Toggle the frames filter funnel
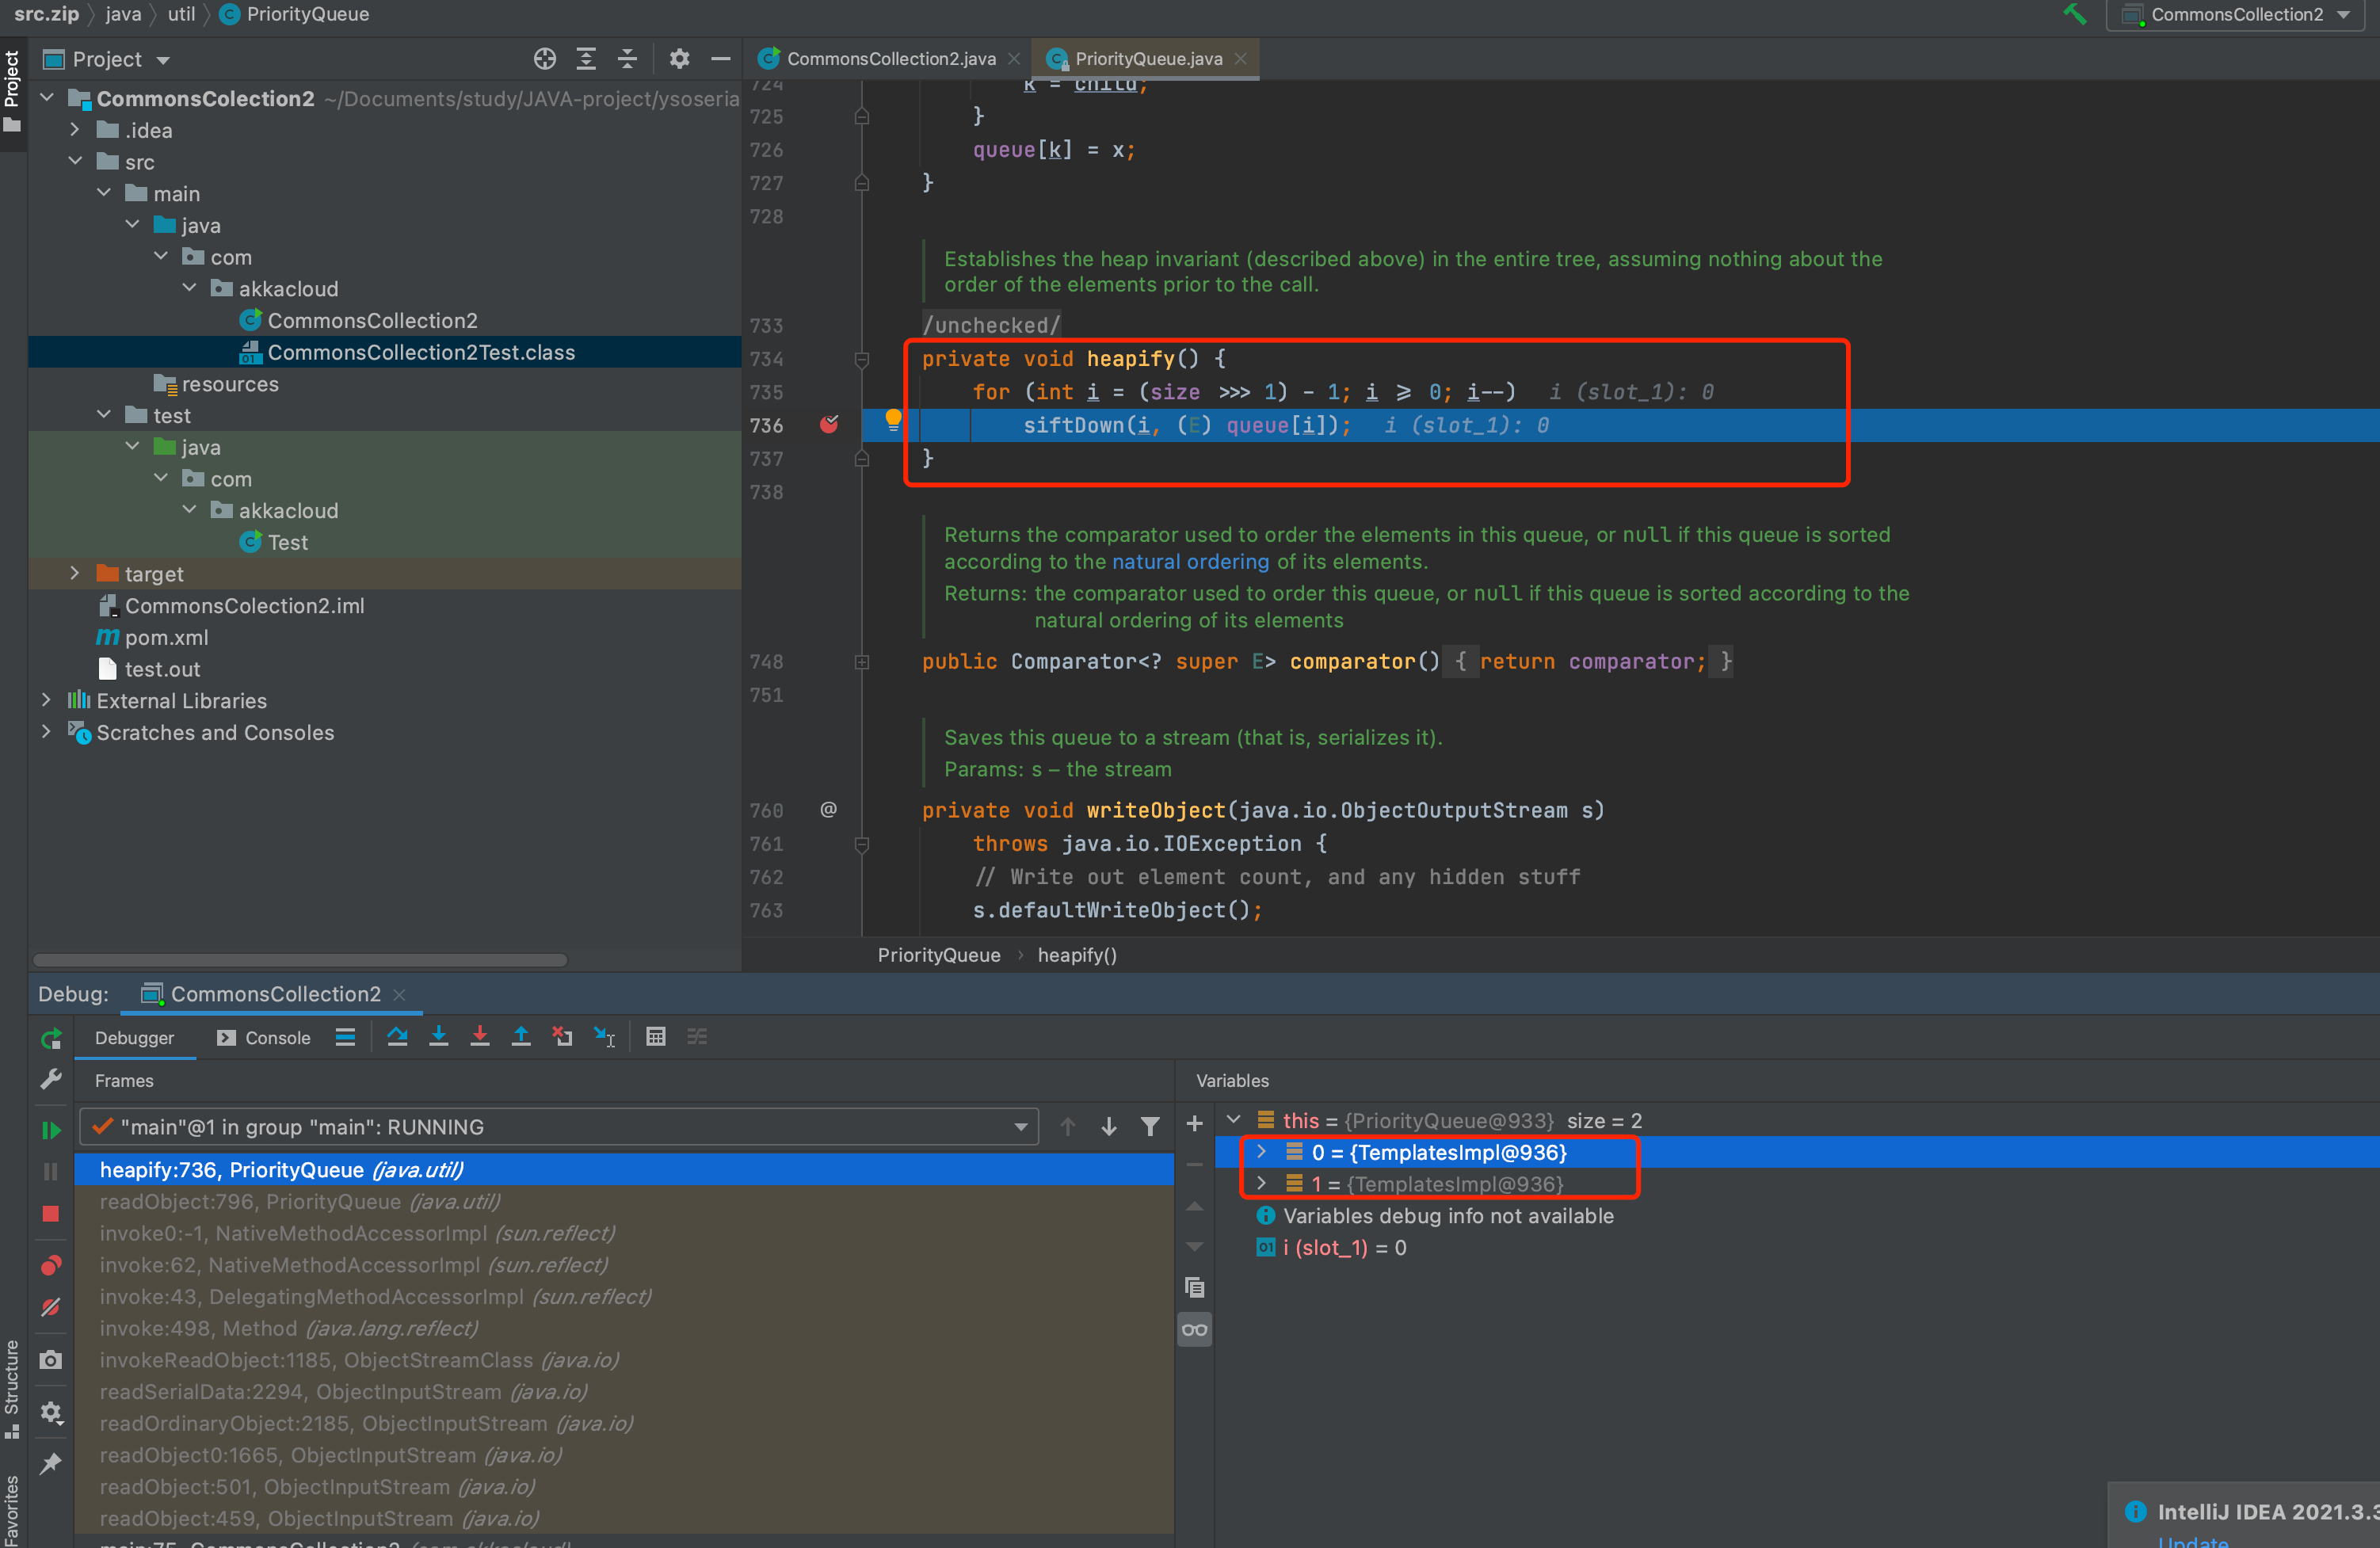The image size is (2380, 1548). tap(1150, 1127)
